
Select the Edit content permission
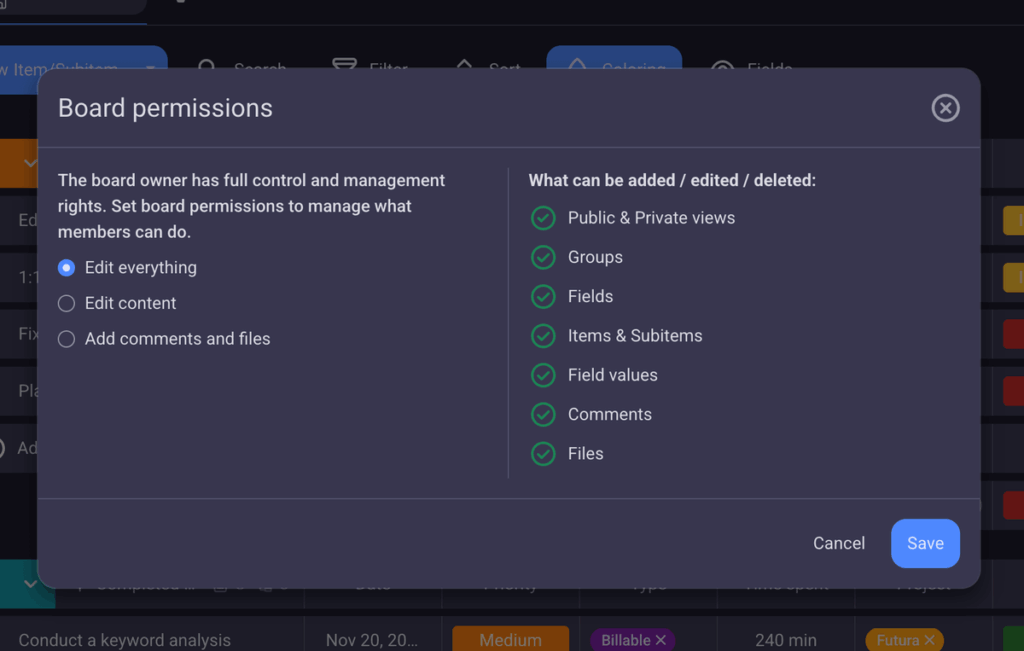pyautogui.click(x=66, y=303)
